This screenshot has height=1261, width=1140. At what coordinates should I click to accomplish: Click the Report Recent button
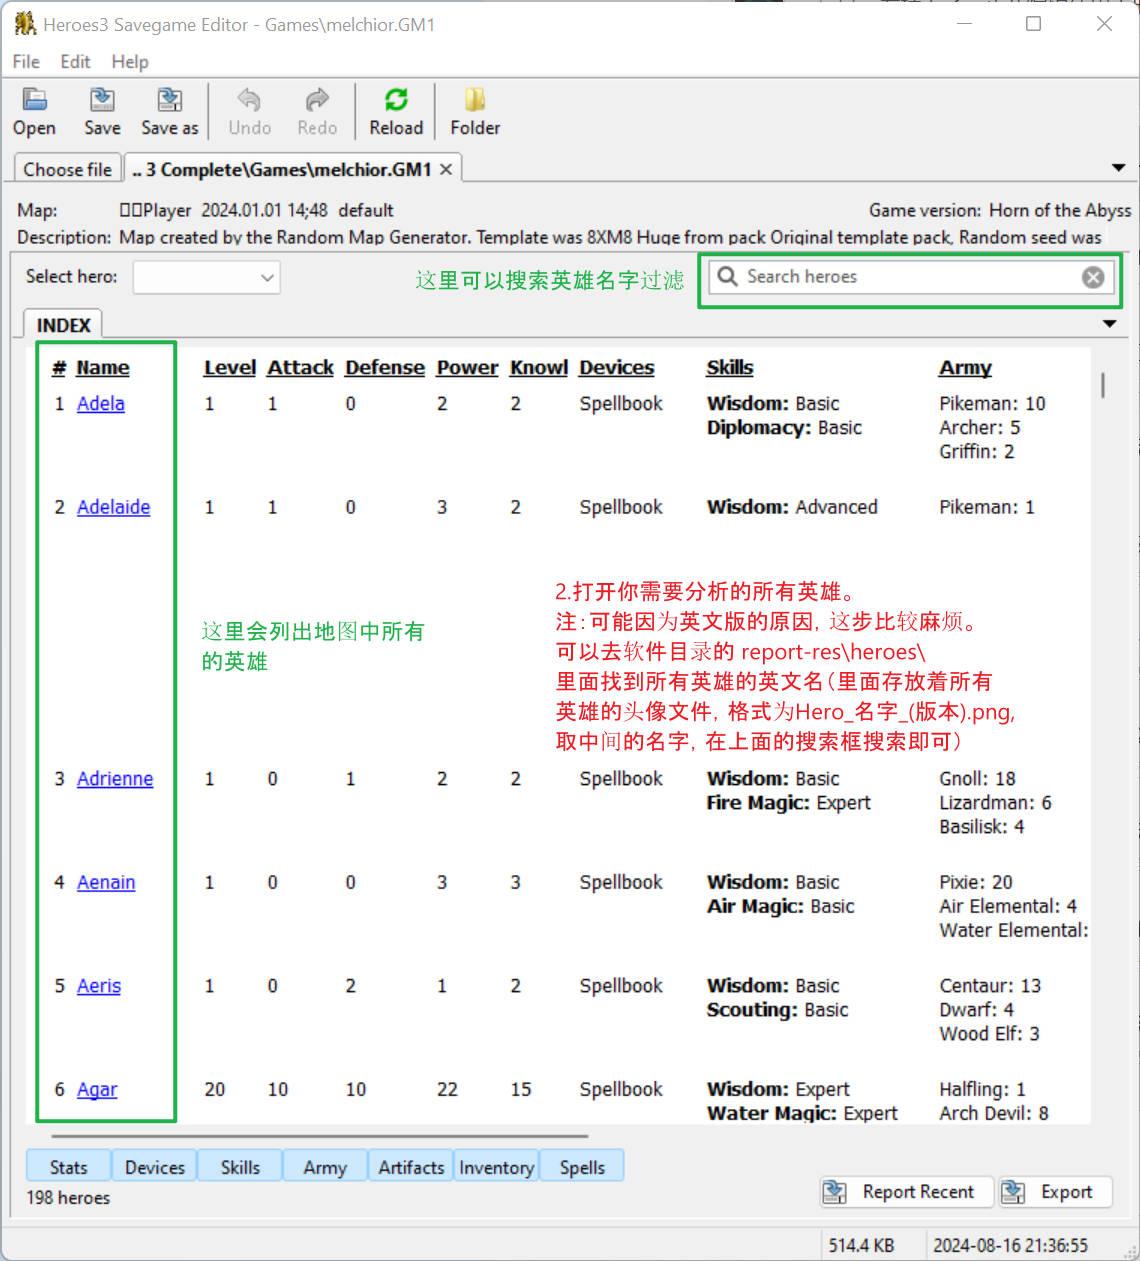tap(907, 1192)
